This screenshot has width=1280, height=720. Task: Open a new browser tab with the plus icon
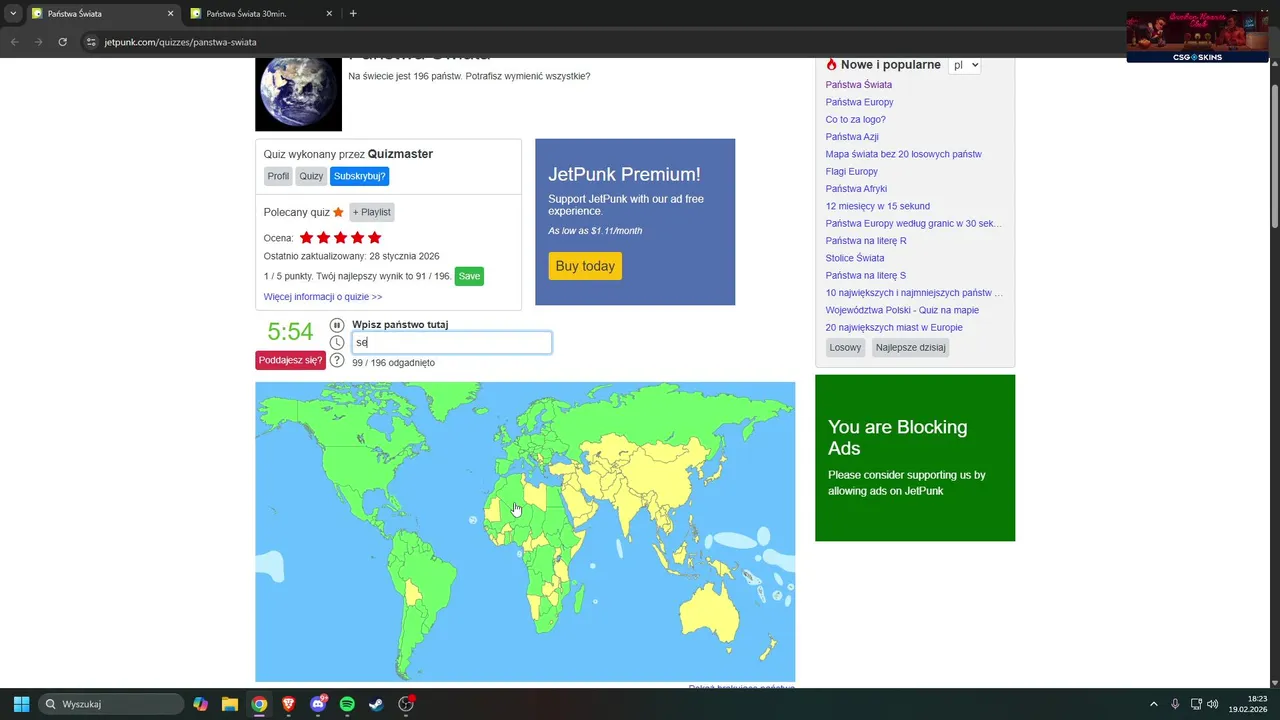[353, 14]
